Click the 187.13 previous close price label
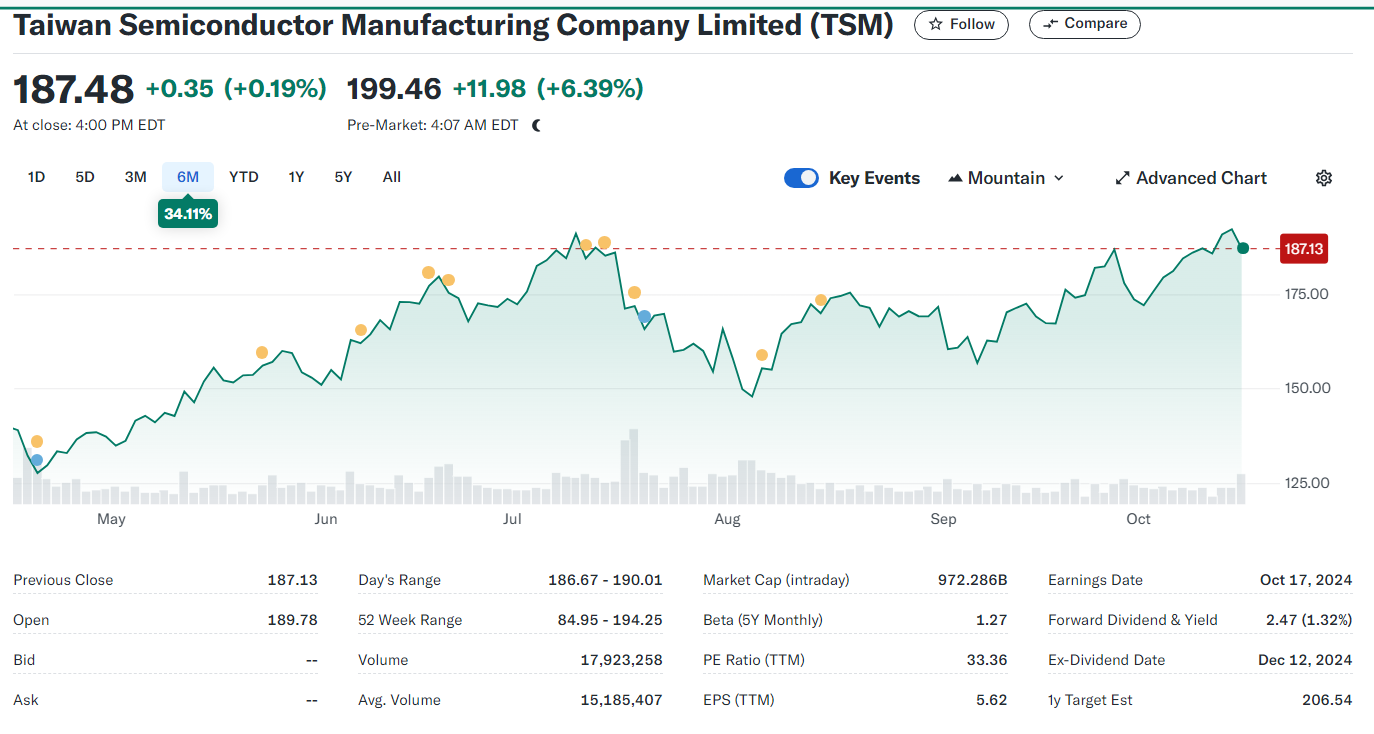This screenshot has width=1374, height=734. point(1304,249)
